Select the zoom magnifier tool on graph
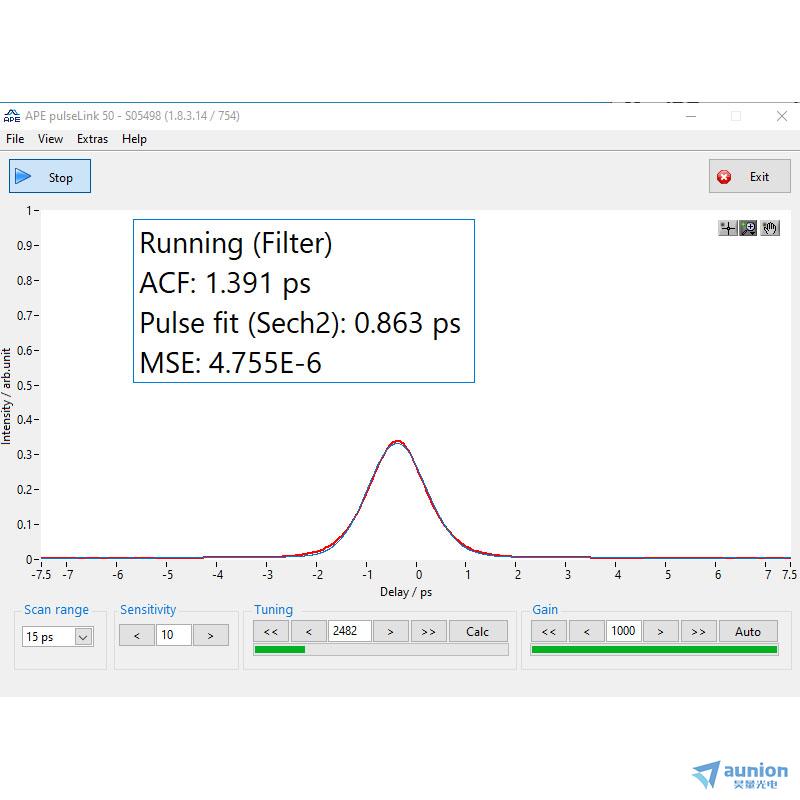The image size is (800, 800). point(748,228)
